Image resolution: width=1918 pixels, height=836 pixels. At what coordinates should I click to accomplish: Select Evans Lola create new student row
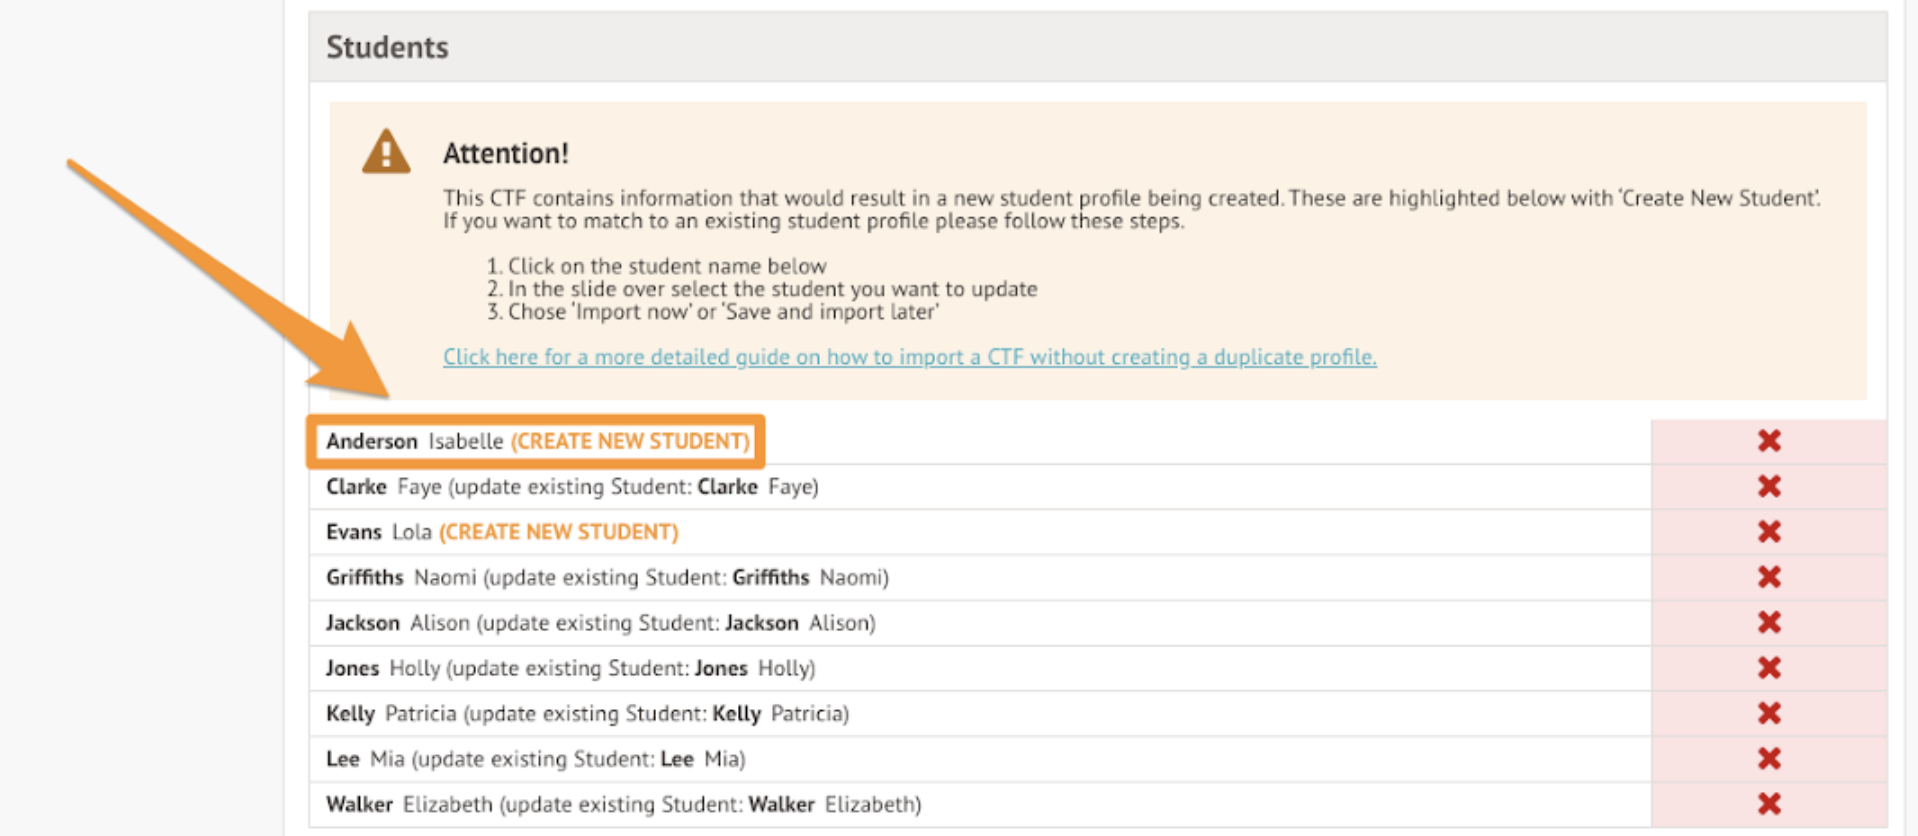click(x=501, y=532)
